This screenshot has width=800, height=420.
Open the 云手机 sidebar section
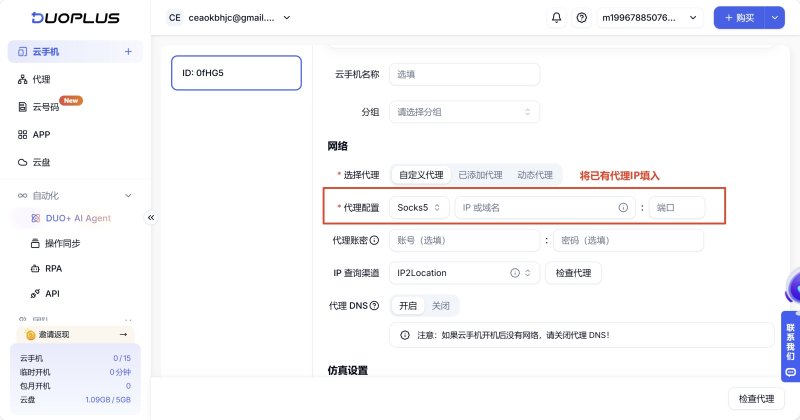coord(75,52)
